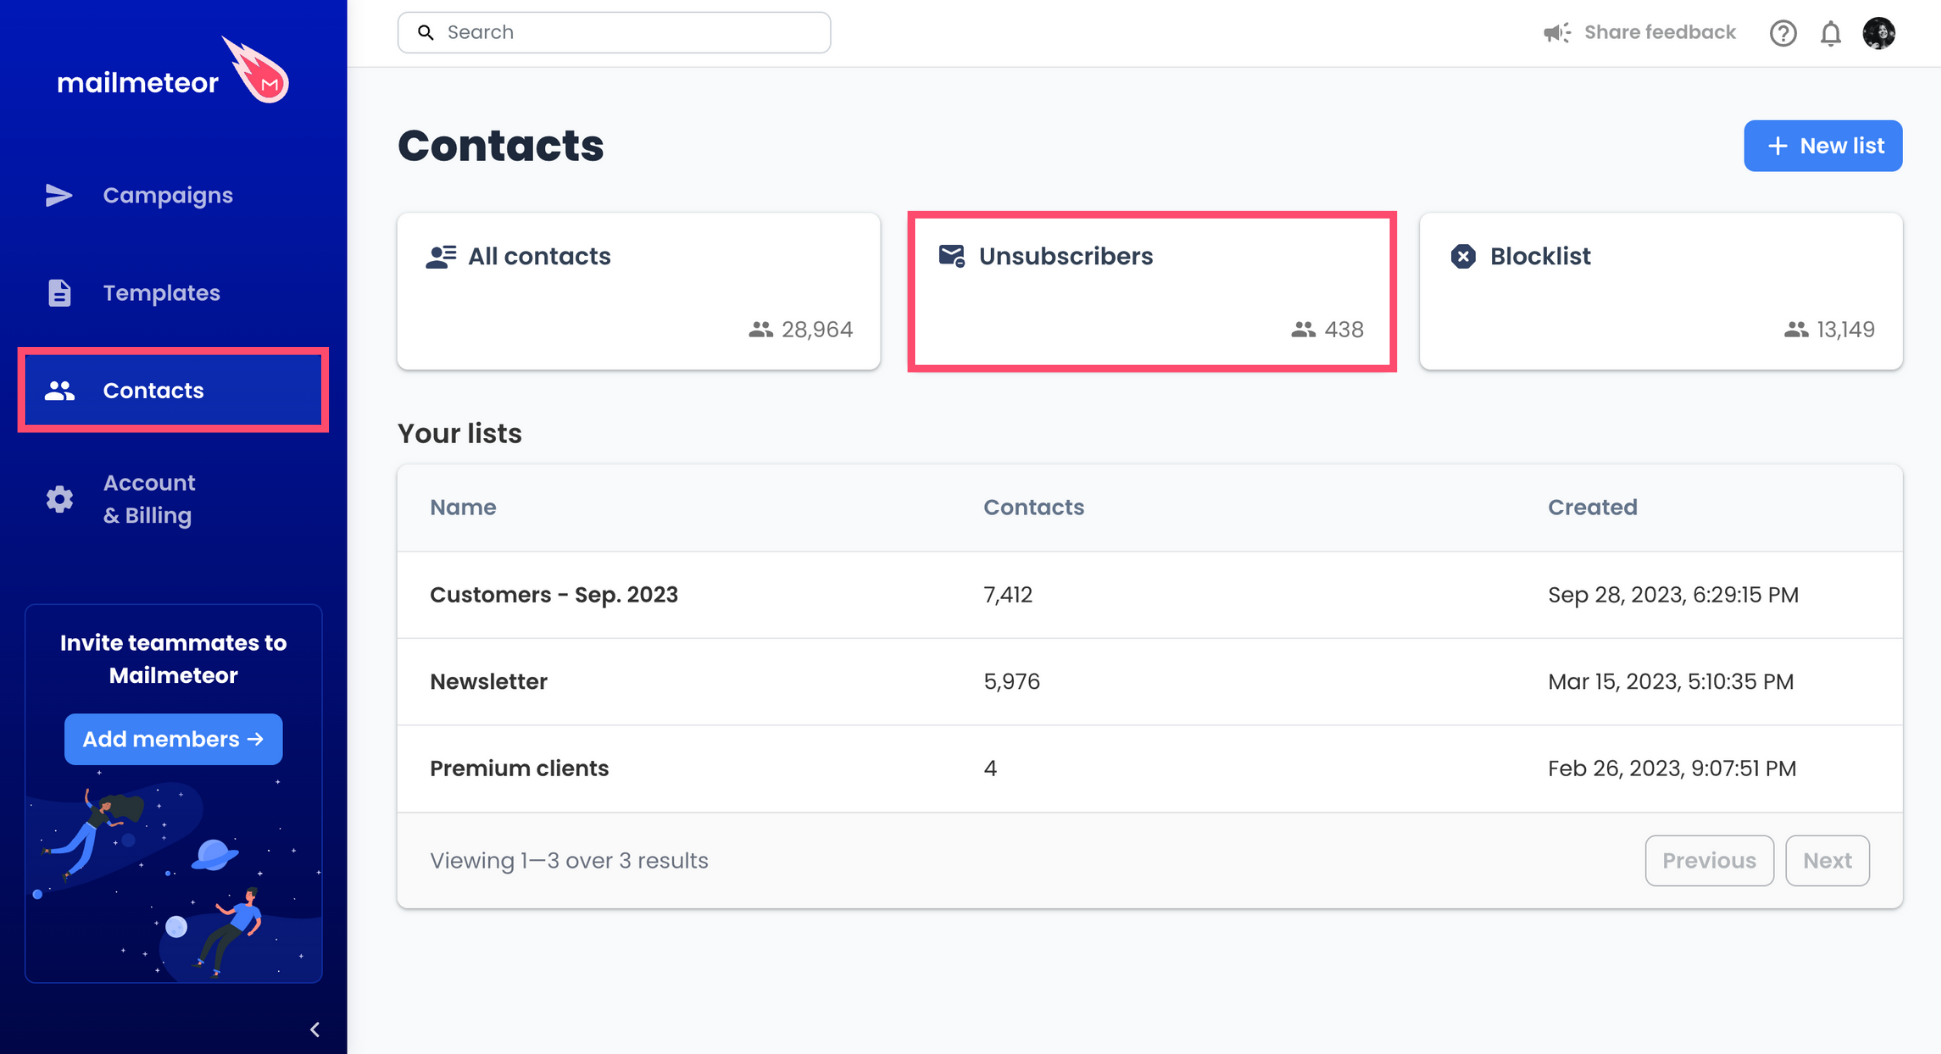Click the 7,412 contacts count

coord(1008,594)
